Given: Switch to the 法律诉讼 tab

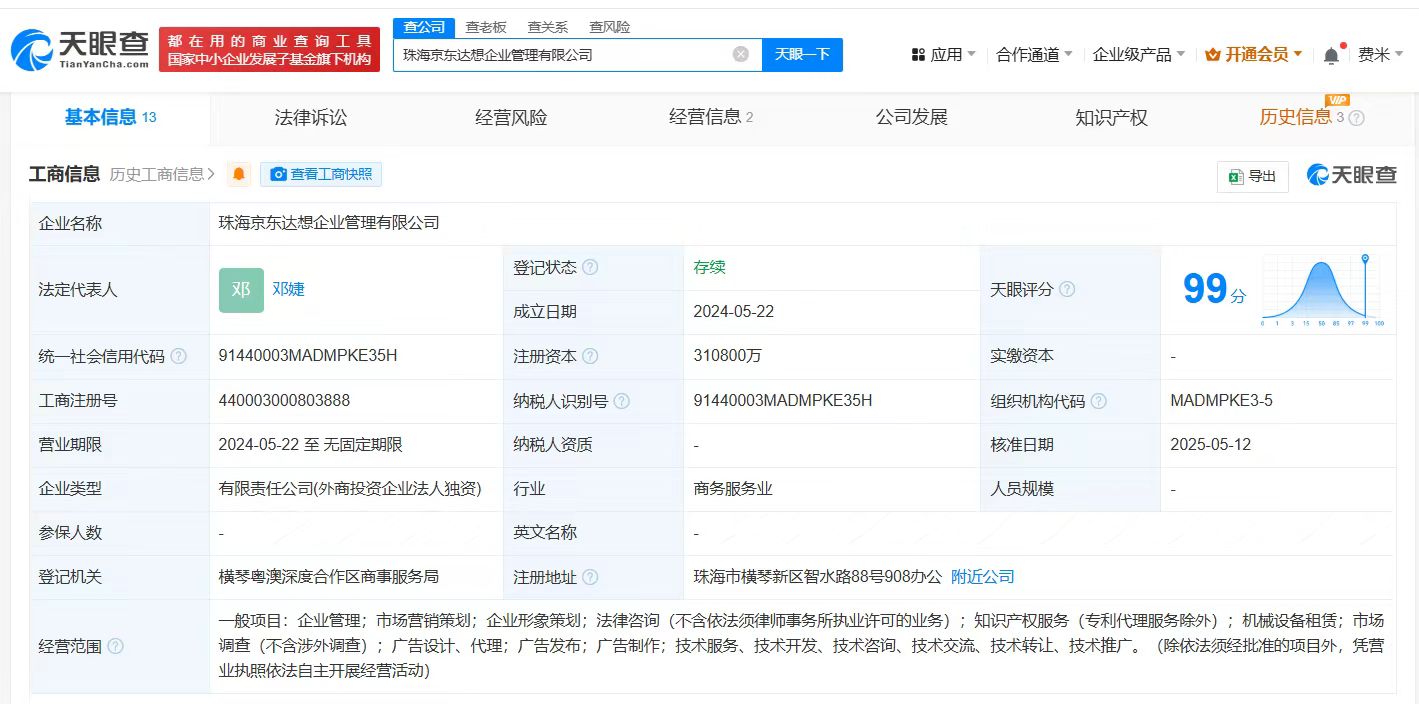Looking at the screenshot, I should 311,118.
